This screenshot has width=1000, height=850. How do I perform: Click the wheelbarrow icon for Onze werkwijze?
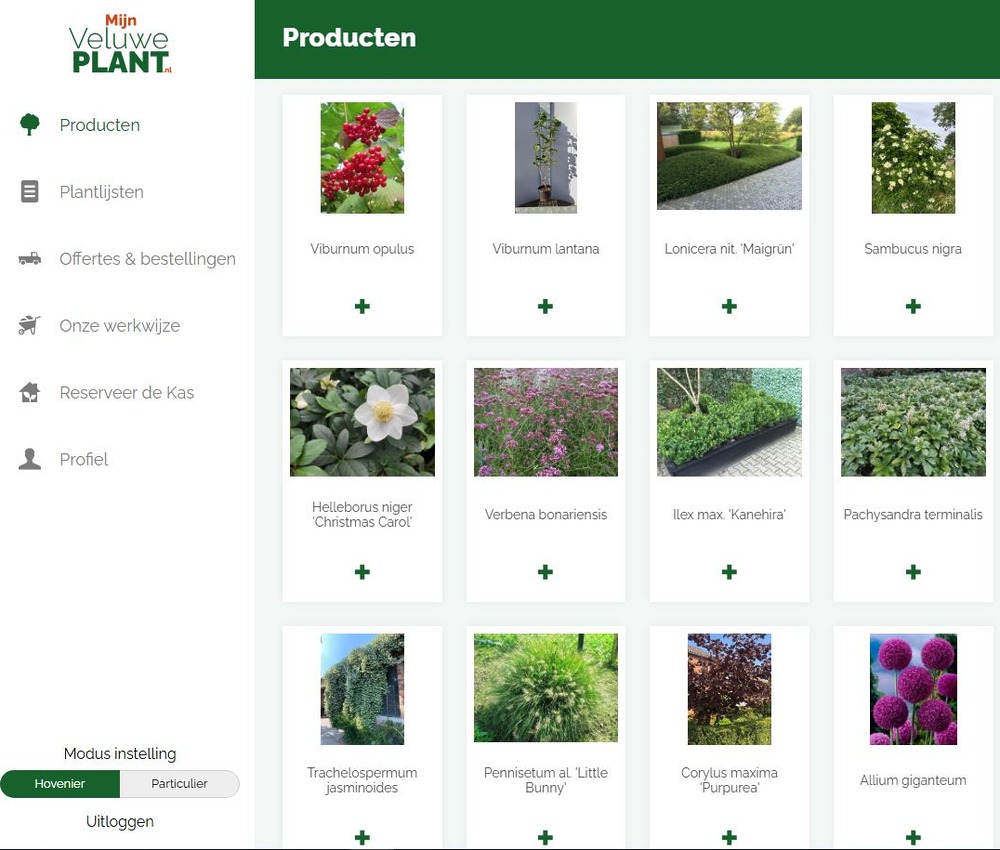click(x=30, y=326)
